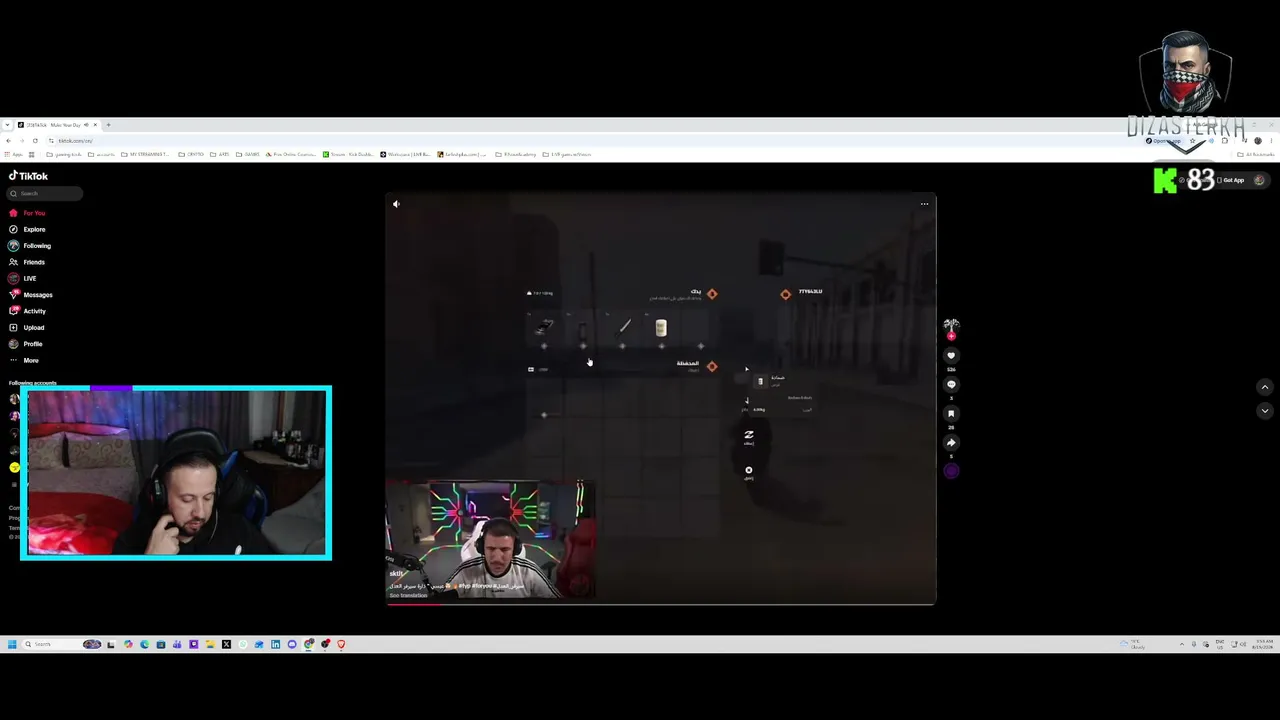The width and height of the screenshot is (1280, 720).
Task: Go back with the browser back arrow
Action: point(8,141)
